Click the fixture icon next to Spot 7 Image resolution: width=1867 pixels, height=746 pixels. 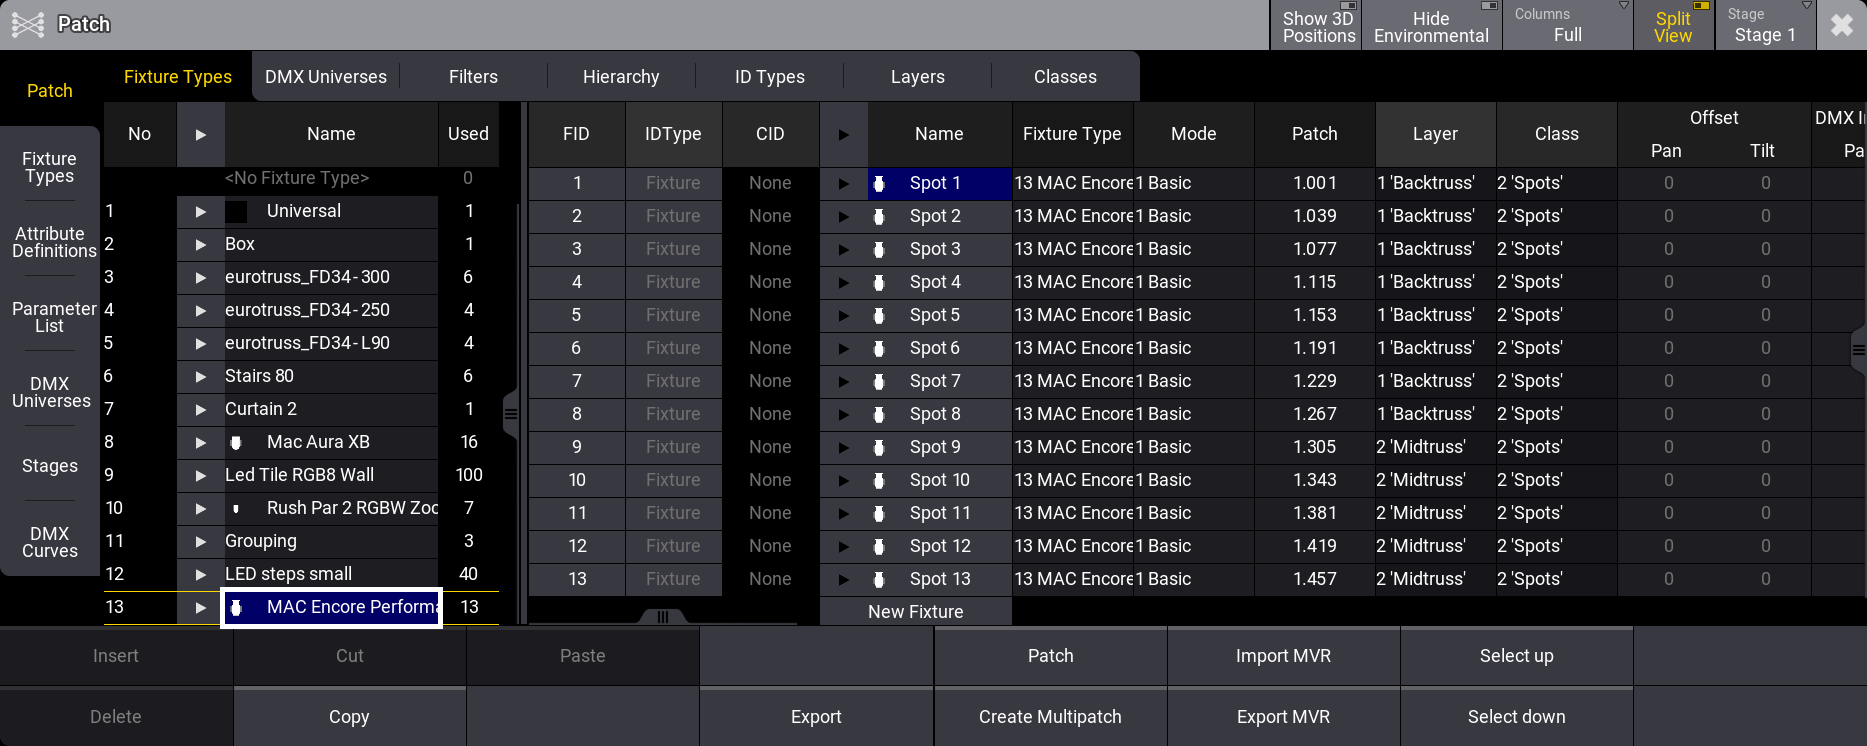click(879, 381)
